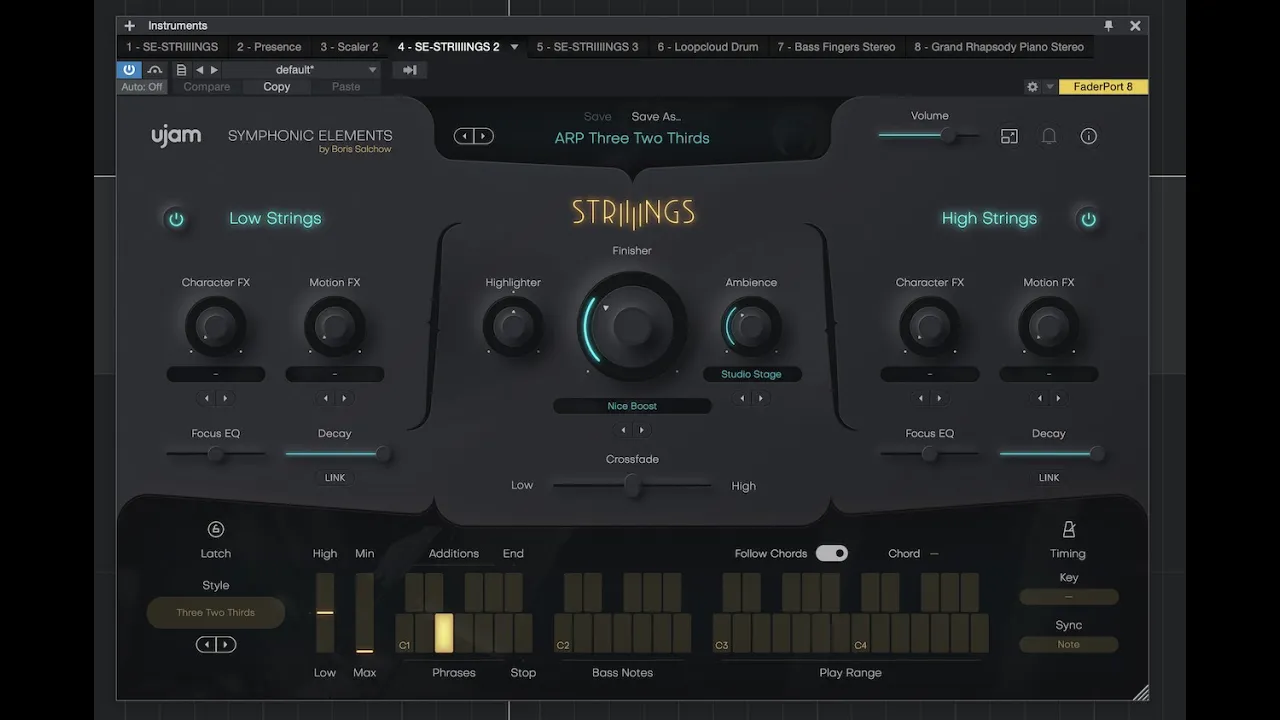Image resolution: width=1280 pixels, height=720 pixels.
Task: Open the Nice Boost finisher selector
Action: pyautogui.click(x=632, y=406)
